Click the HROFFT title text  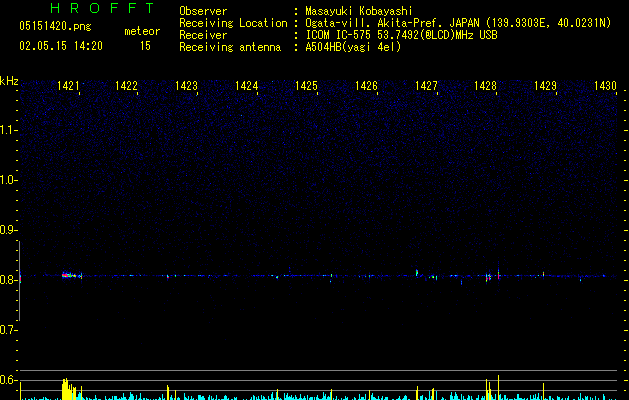(x=102, y=8)
